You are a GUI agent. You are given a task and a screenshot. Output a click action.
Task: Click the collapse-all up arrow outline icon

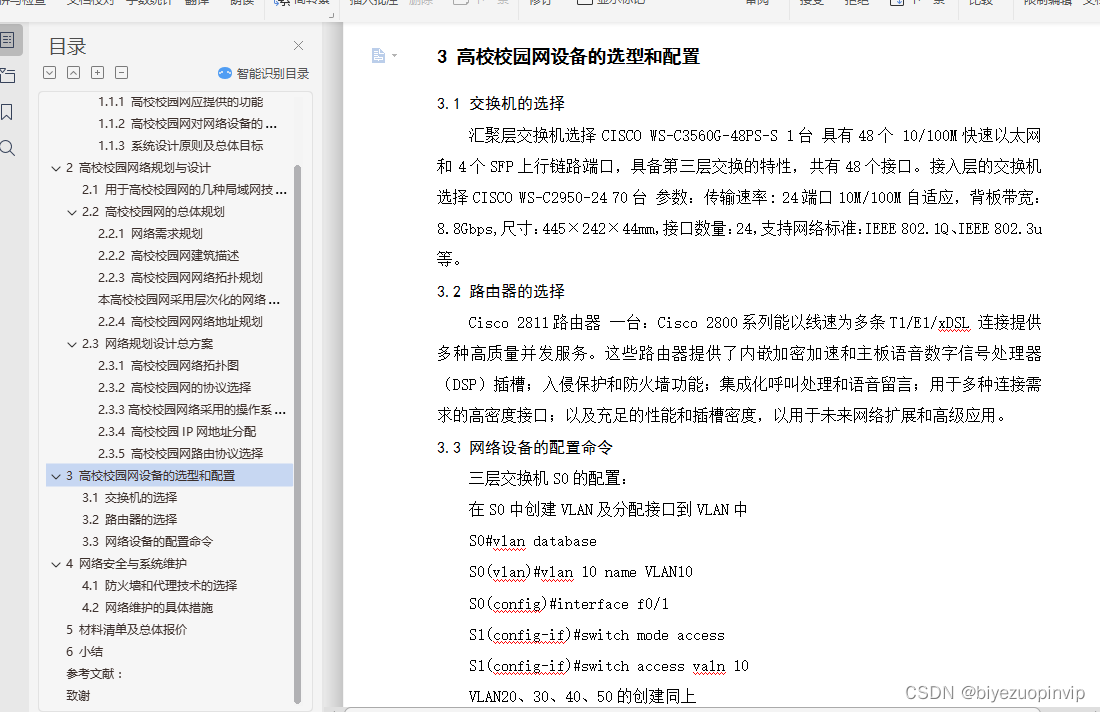pyautogui.click(x=74, y=72)
